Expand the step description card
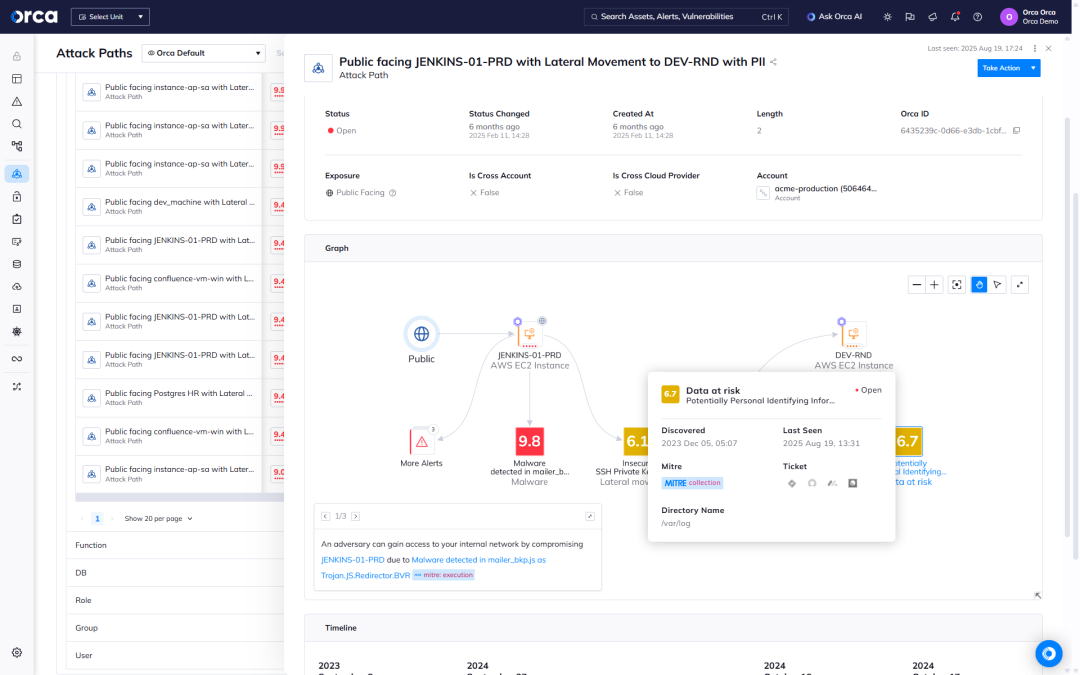Viewport: 1080px width, 675px height. click(x=590, y=516)
